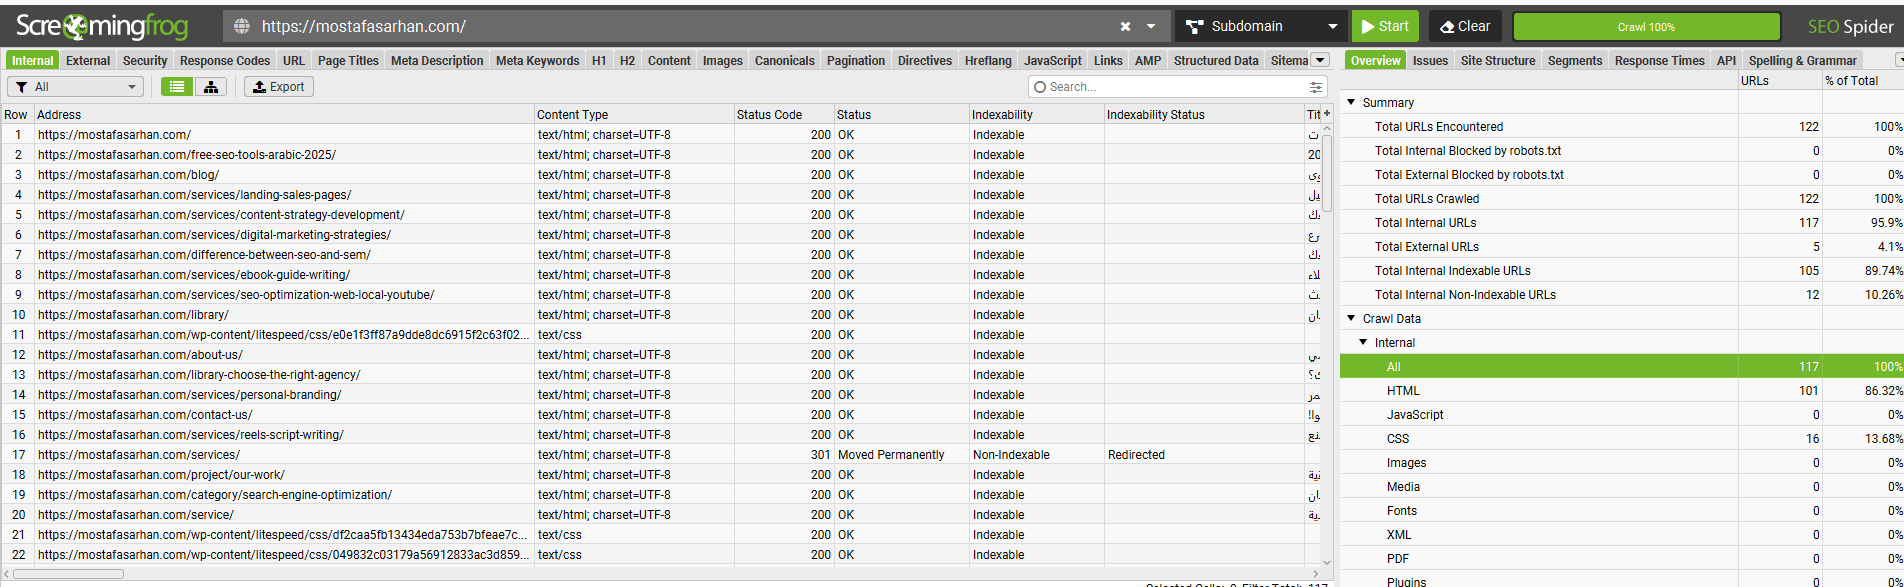Open the Subdomain crawl mode dropdown
1904x587 pixels.
(1261, 27)
